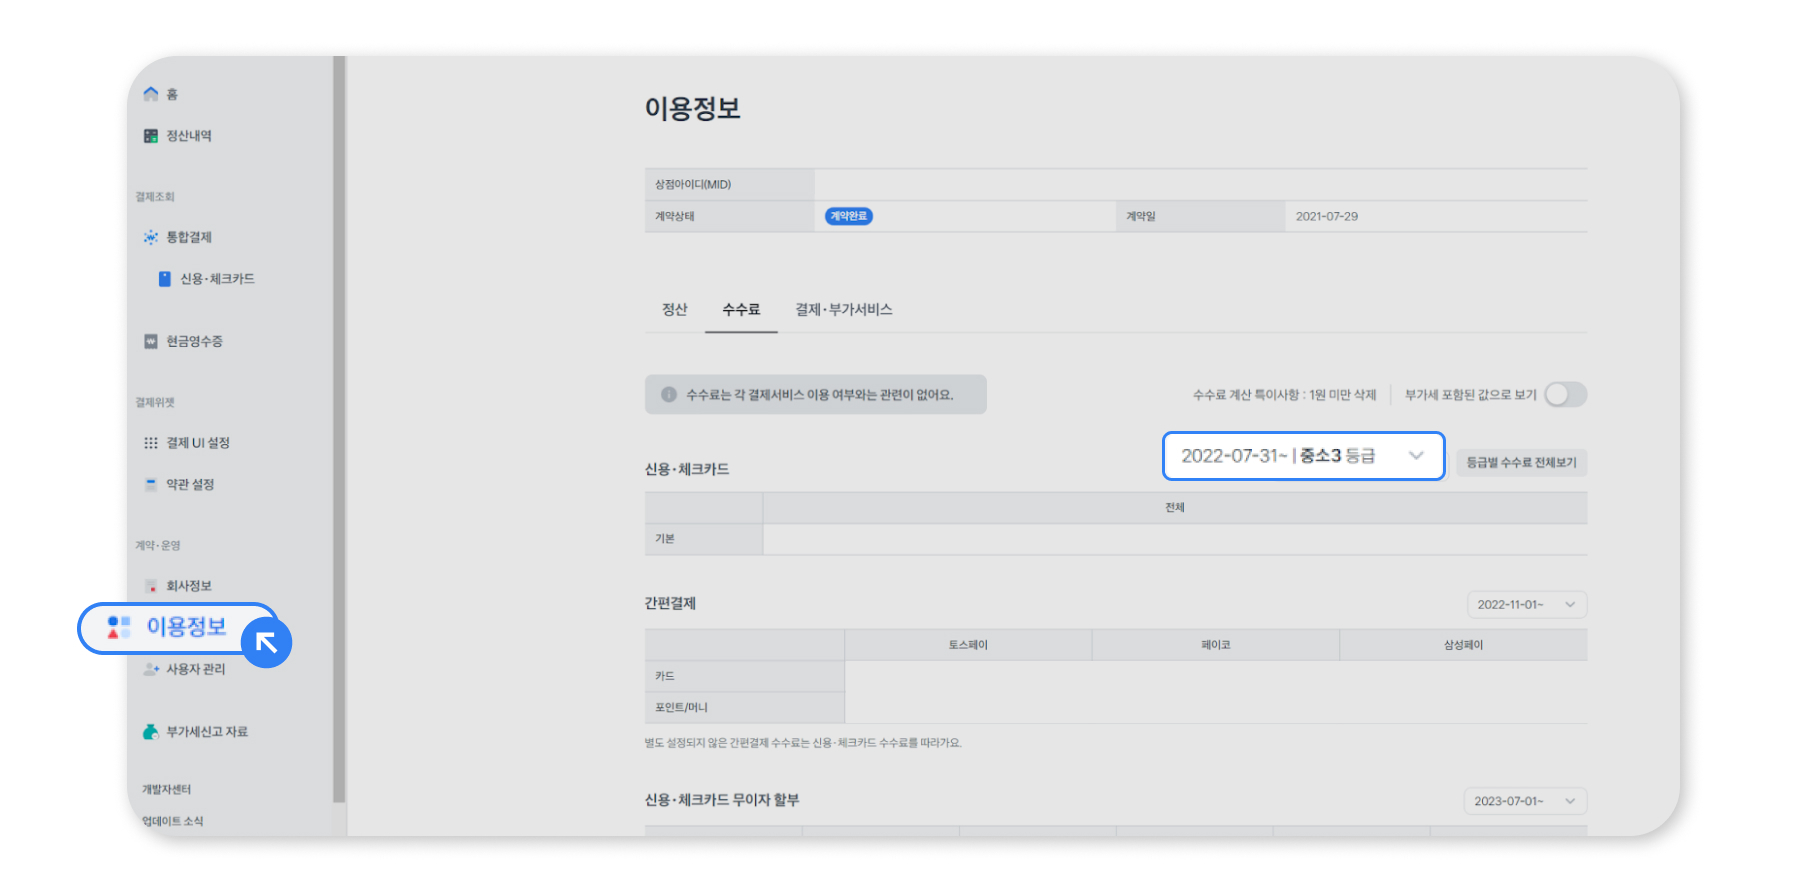
Task: Expand the 2022-07-31~ 중소3 등급 dropdown
Action: click(x=1303, y=456)
